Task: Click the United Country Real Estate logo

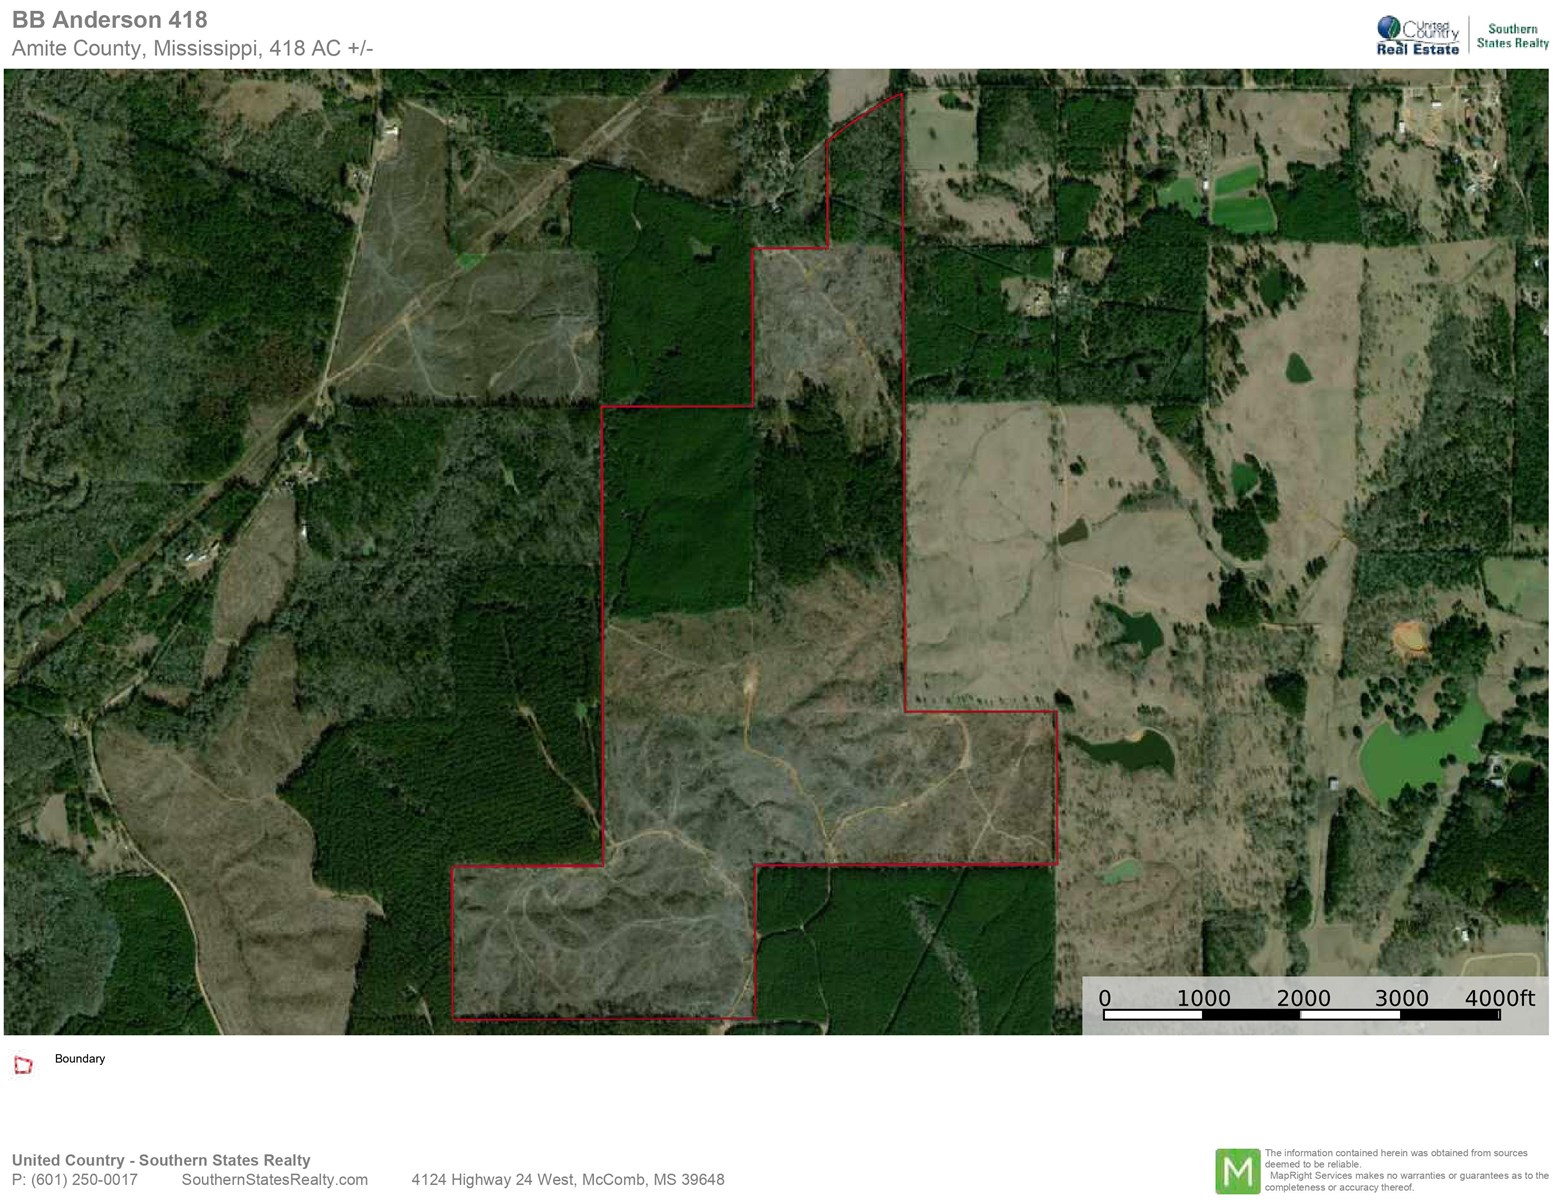Action: pyautogui.click(x=1417, y=36)
